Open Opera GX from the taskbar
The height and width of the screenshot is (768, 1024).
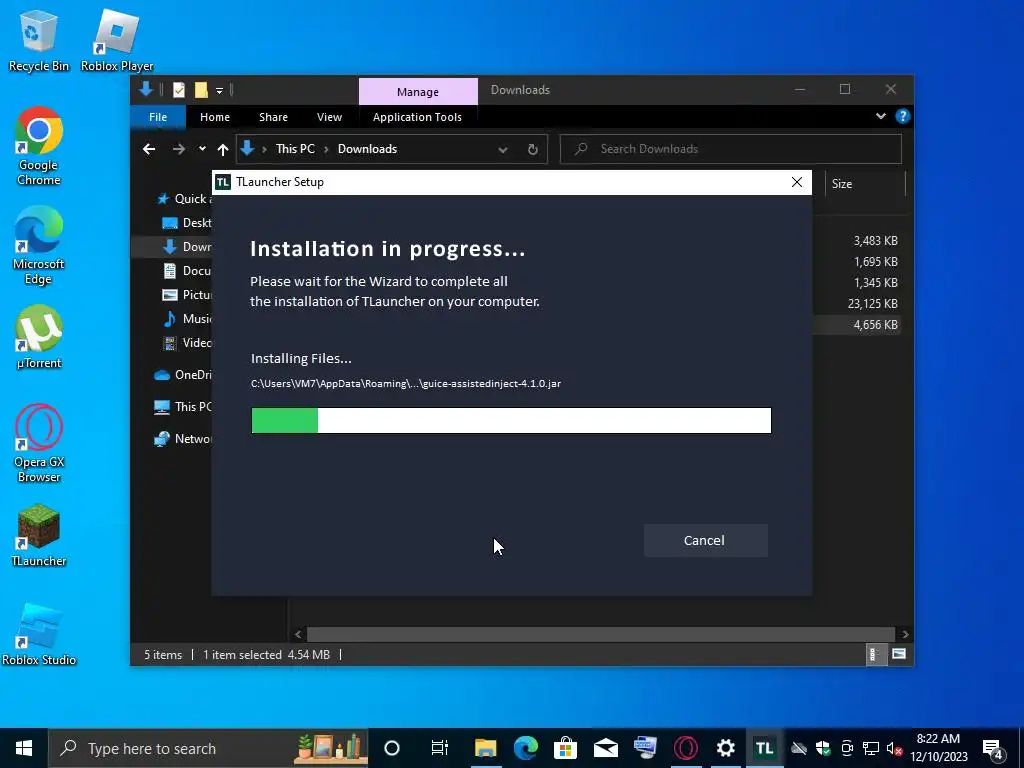click(686, 748)
